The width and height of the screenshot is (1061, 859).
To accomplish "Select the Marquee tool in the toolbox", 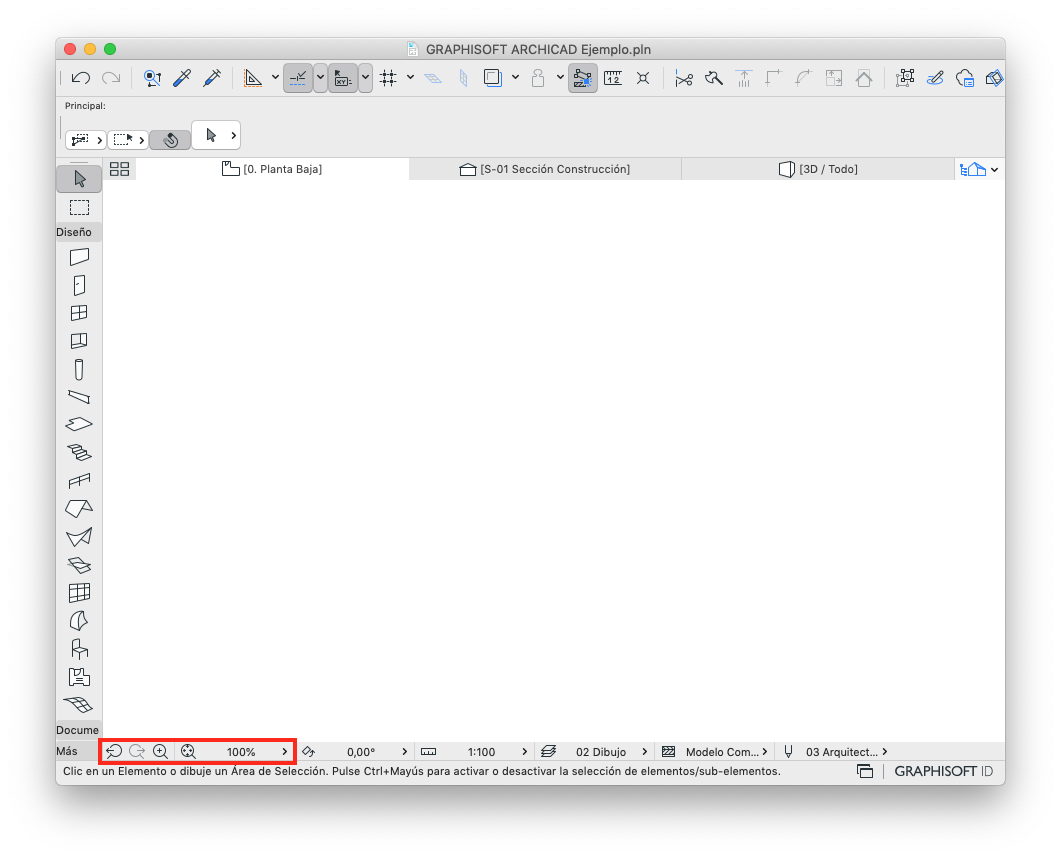I will coord(79,207).
